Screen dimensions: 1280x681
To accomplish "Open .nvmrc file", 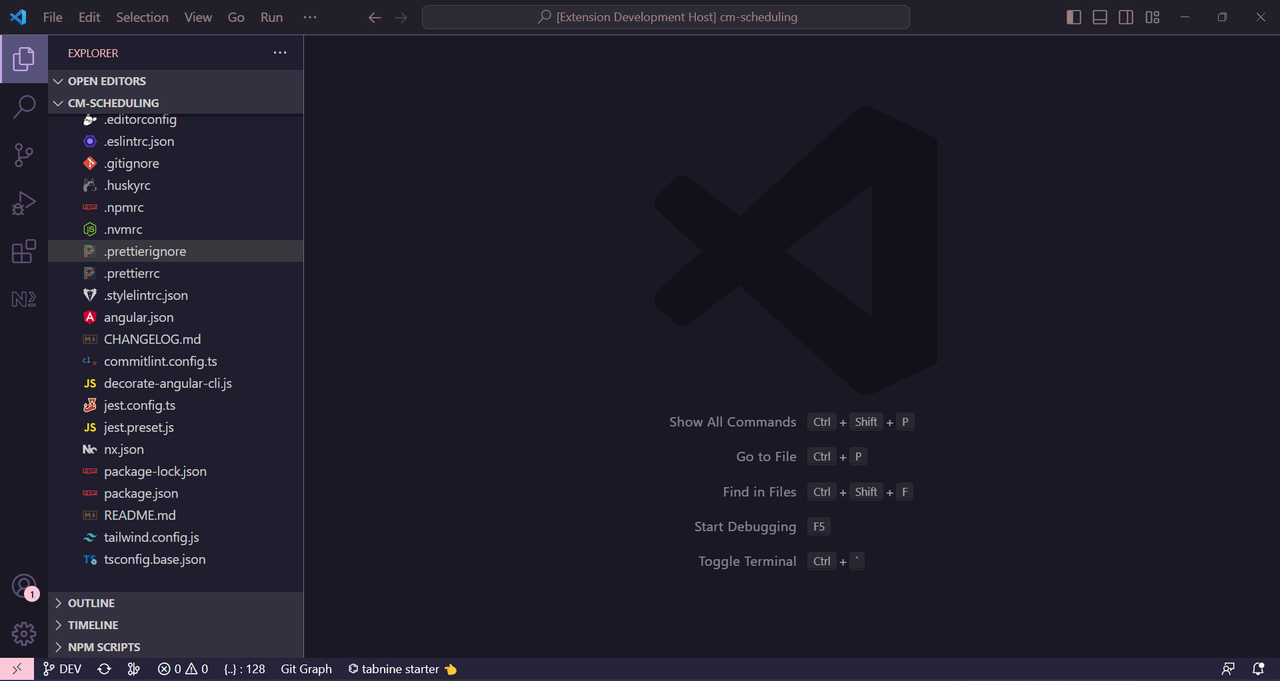I will [x=176, y=229].
